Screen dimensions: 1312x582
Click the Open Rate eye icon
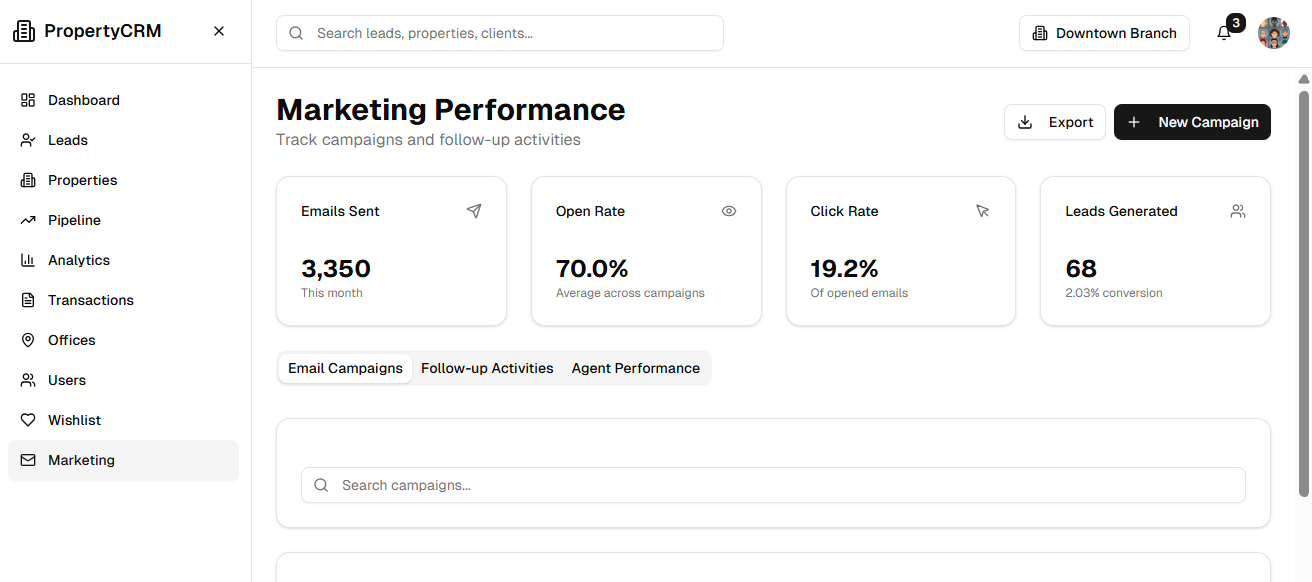pyautogui.click(x=729, y=211)
